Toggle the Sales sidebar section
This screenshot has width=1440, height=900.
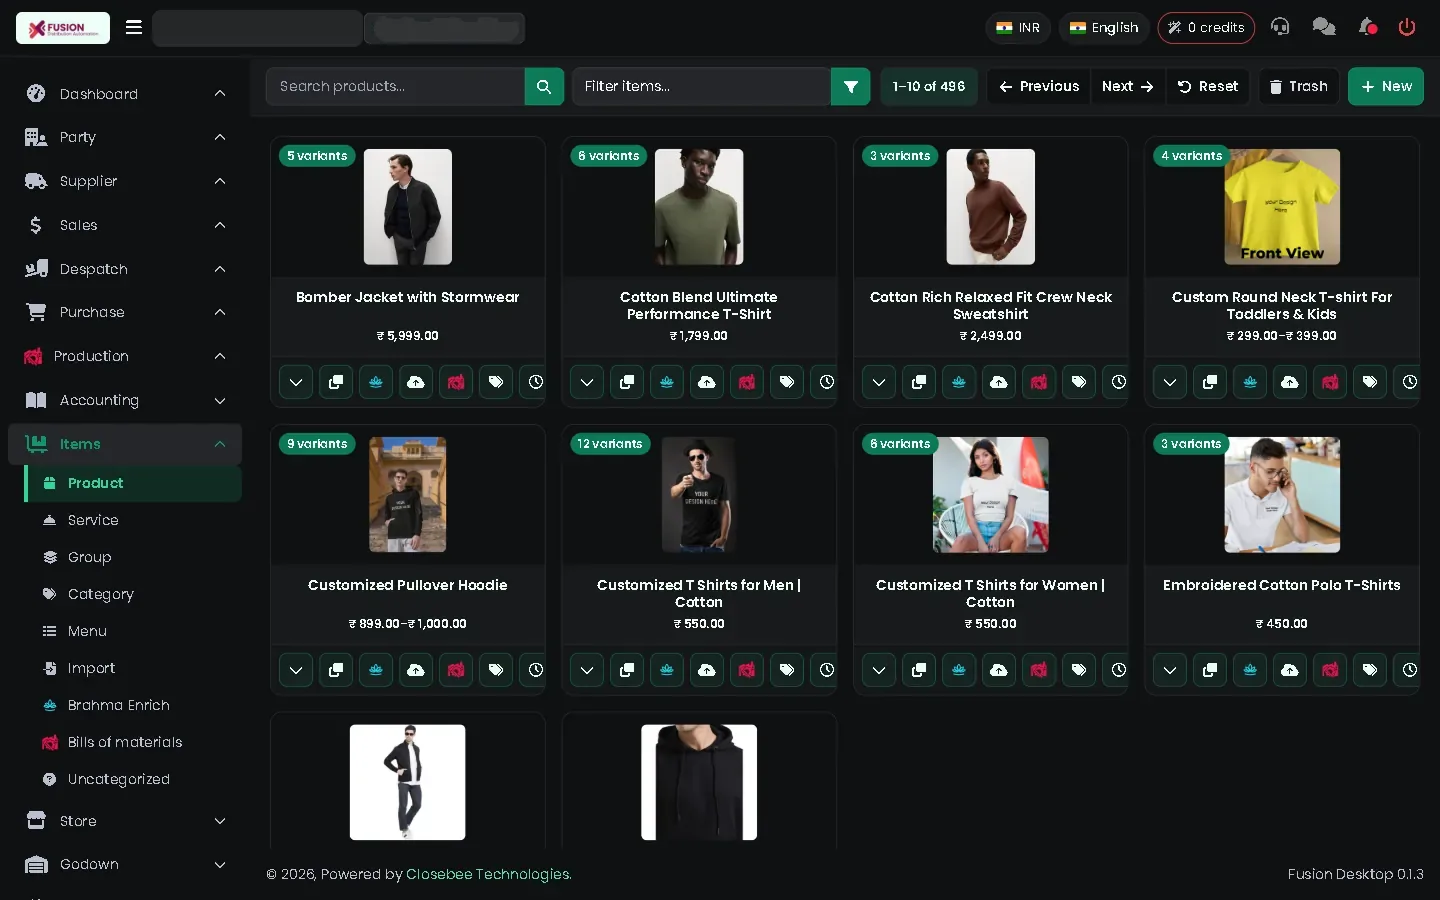[125, 225]
